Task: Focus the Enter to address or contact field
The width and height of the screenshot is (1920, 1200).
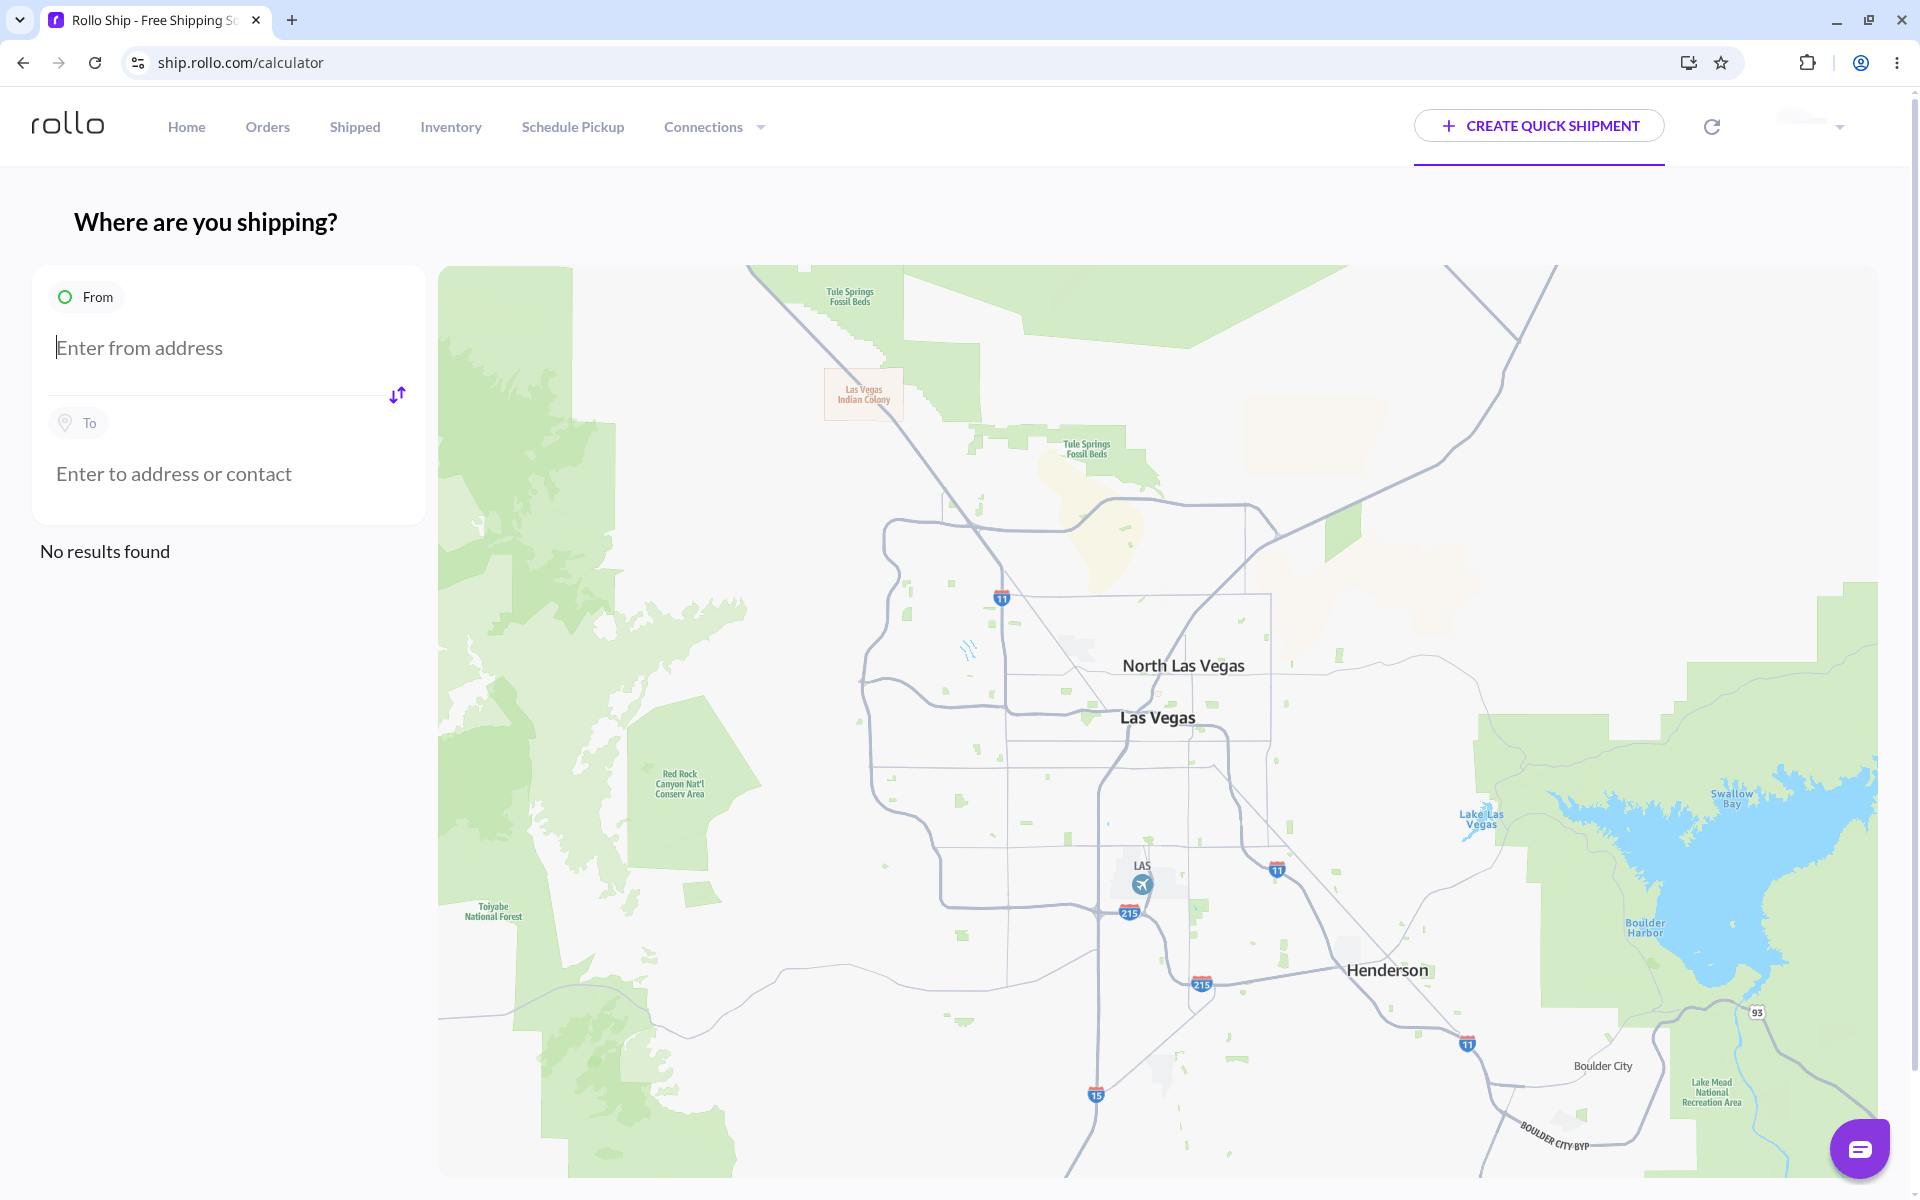Action: tap(228, 474)
